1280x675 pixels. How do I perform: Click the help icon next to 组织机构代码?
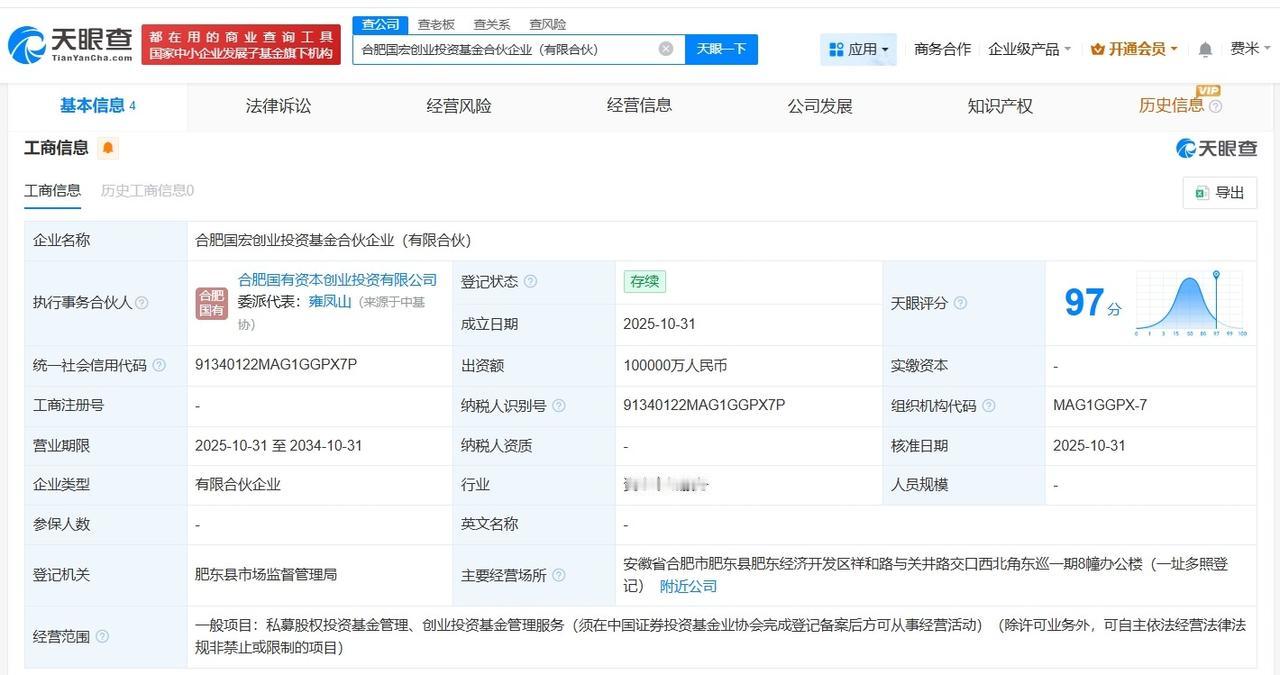(x=990, y=405)
